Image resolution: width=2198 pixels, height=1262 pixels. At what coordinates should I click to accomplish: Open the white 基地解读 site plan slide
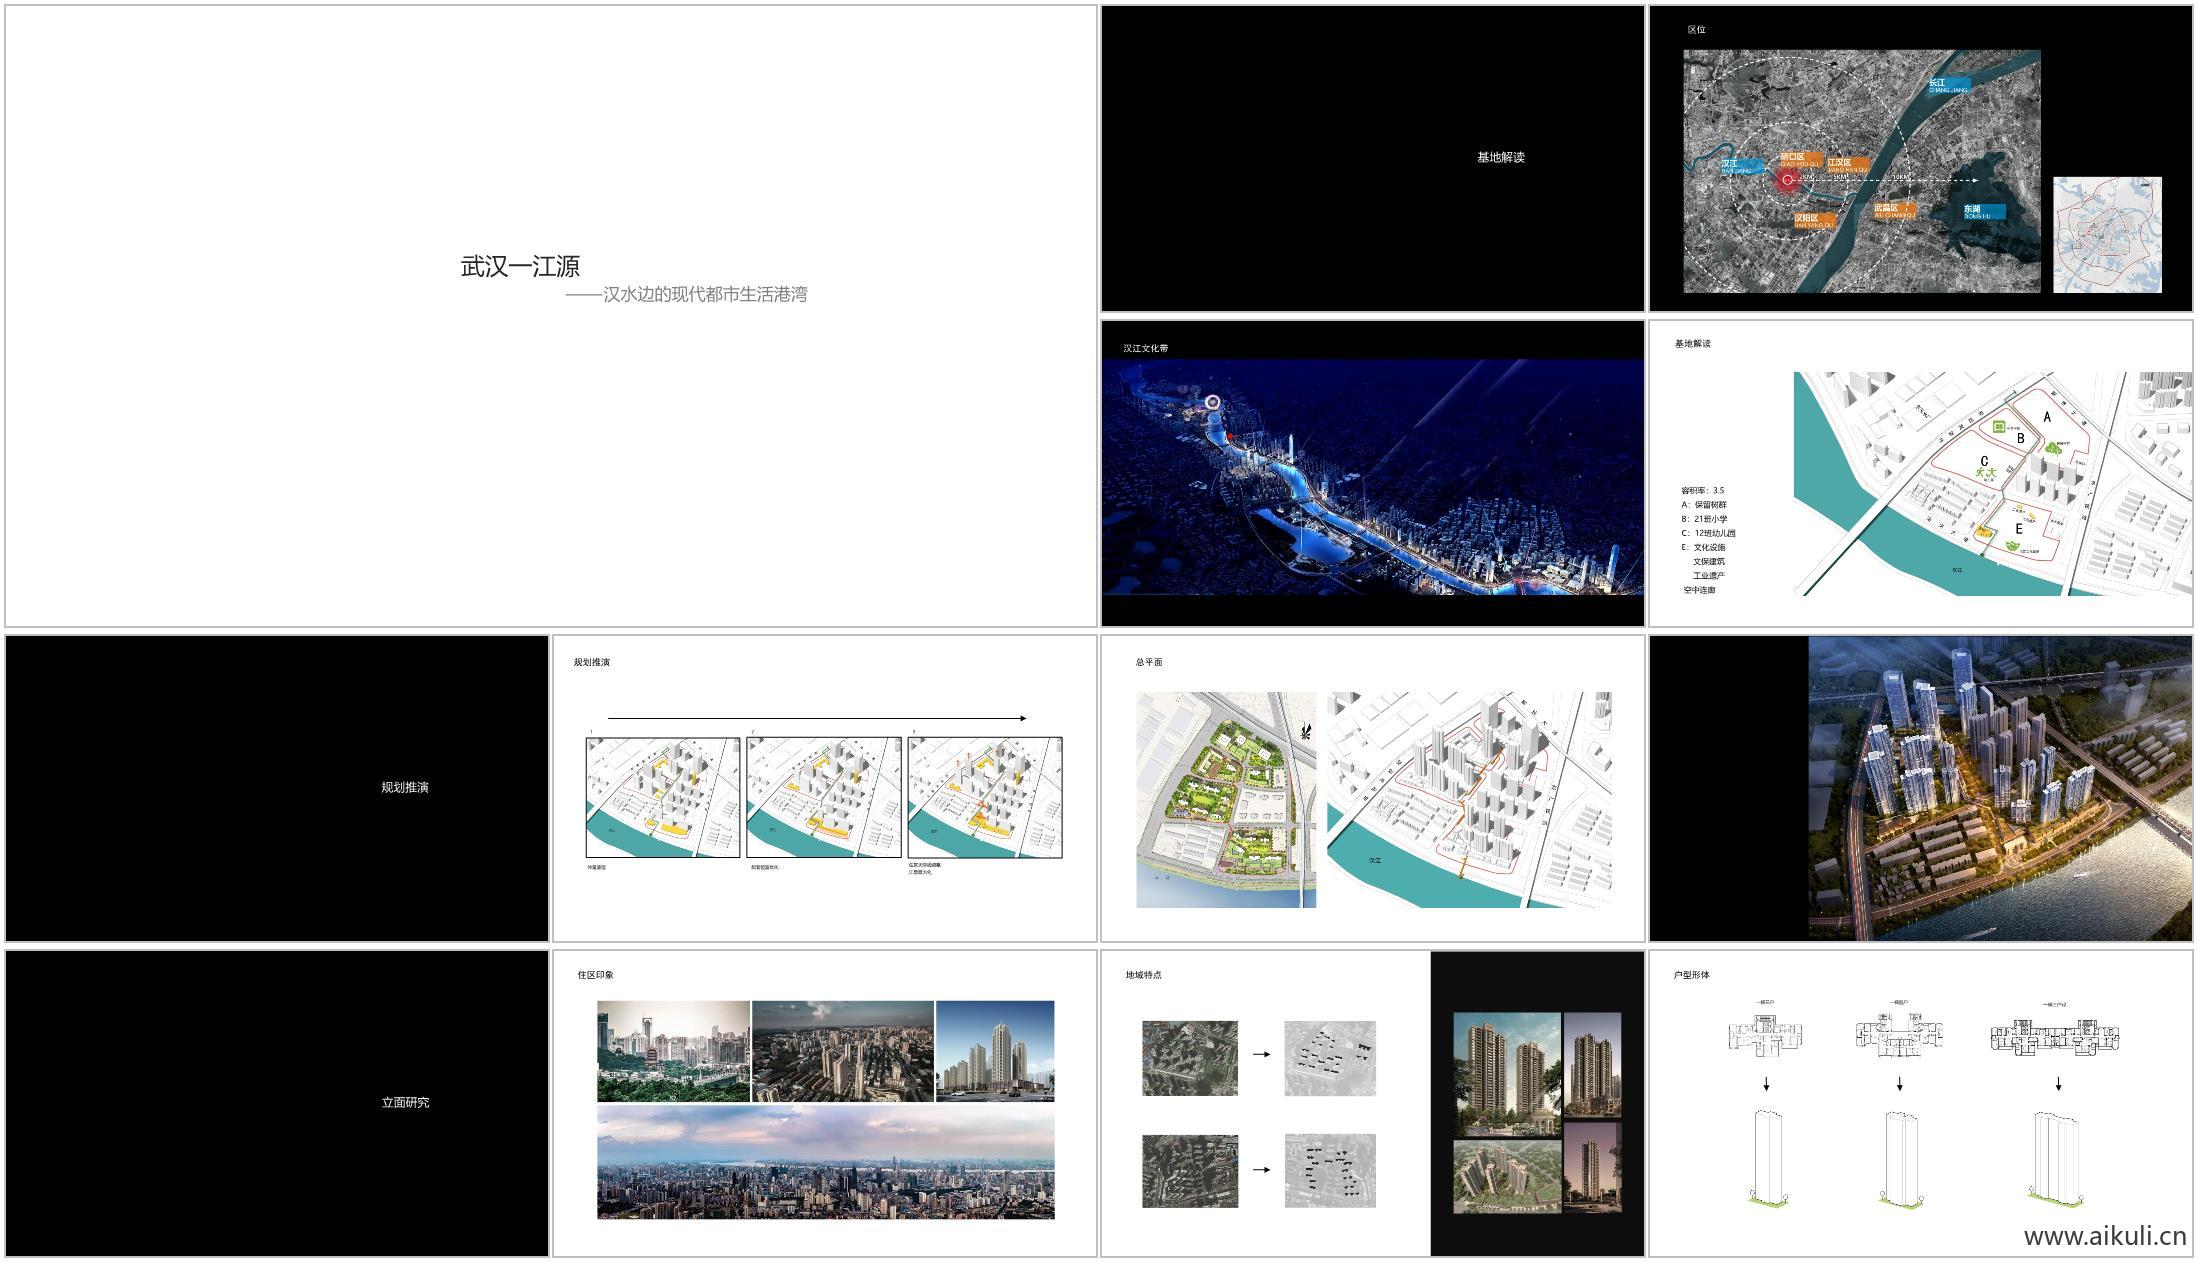point(1920,473)
